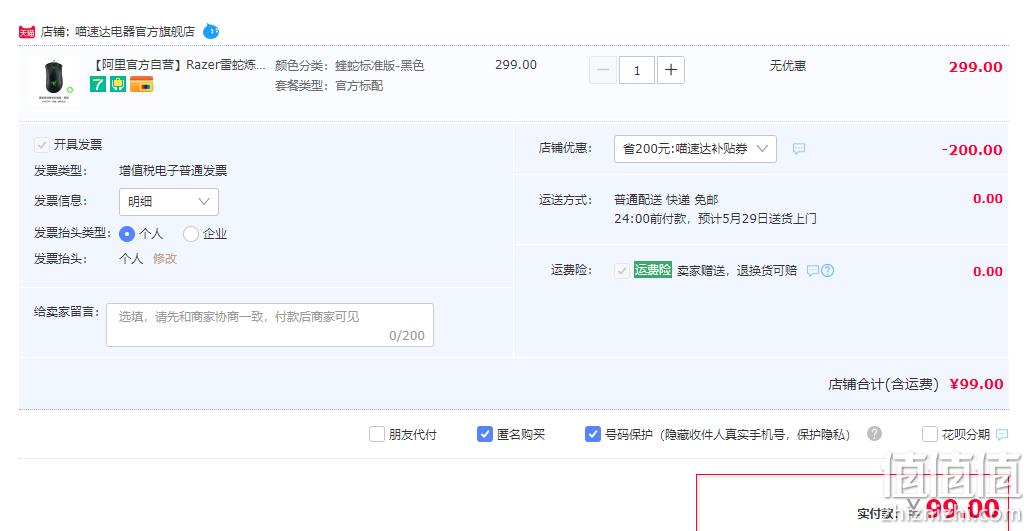Click the 增值税电子普通发票 invoice type text
This screenshot has height=531, width=1031.
(x=173, y=171)
